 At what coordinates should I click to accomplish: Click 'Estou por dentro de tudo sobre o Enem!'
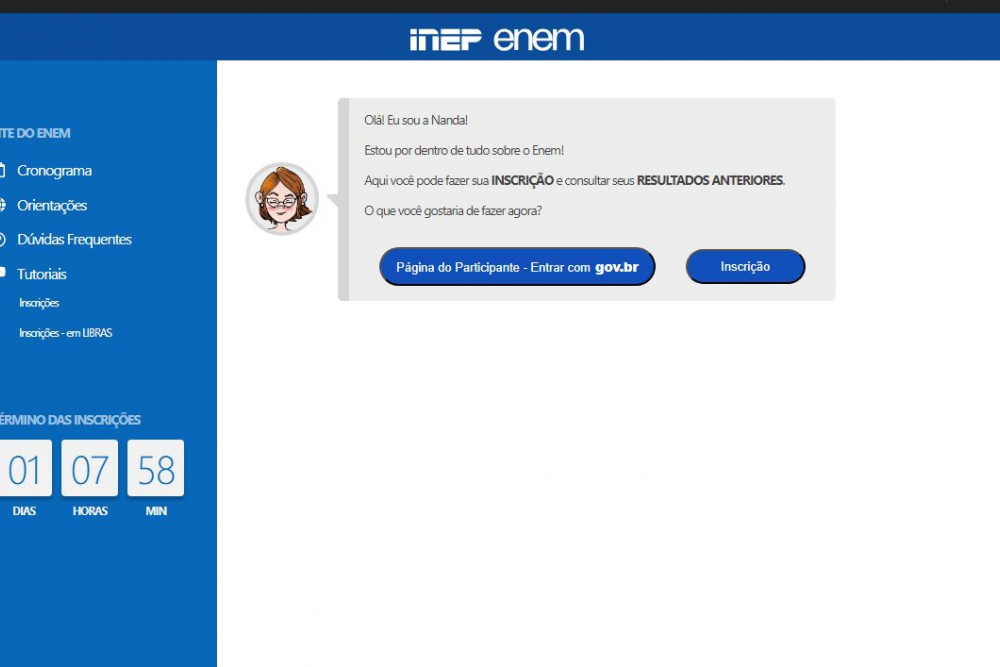pyautogui.click(x=464, y=150)
